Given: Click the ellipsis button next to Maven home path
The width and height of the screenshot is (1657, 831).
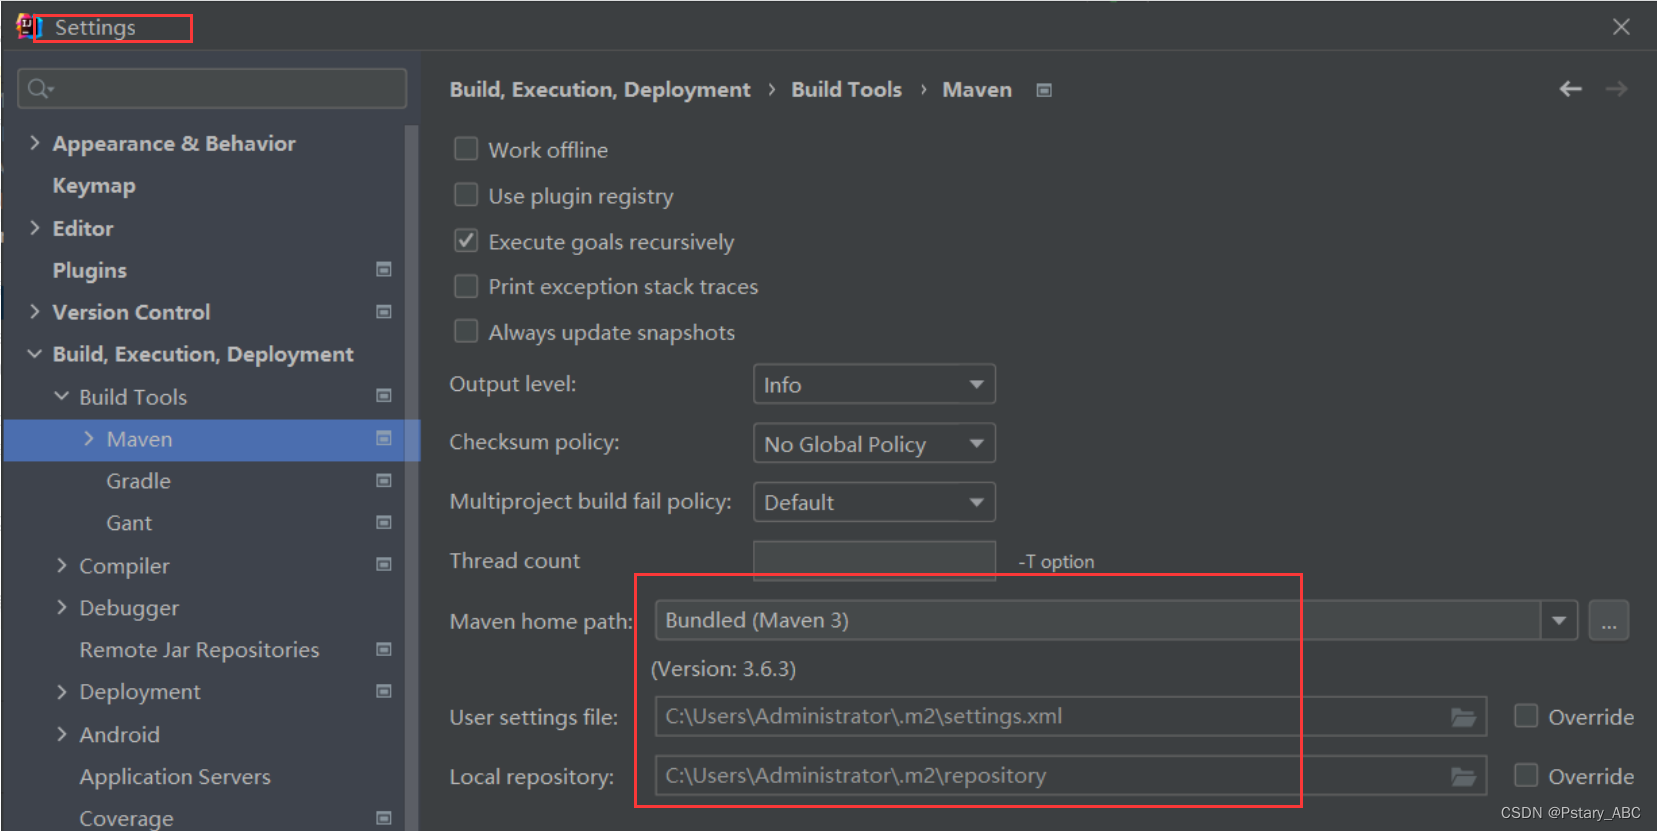Looking at the screenshot, I should point(1608,621).
